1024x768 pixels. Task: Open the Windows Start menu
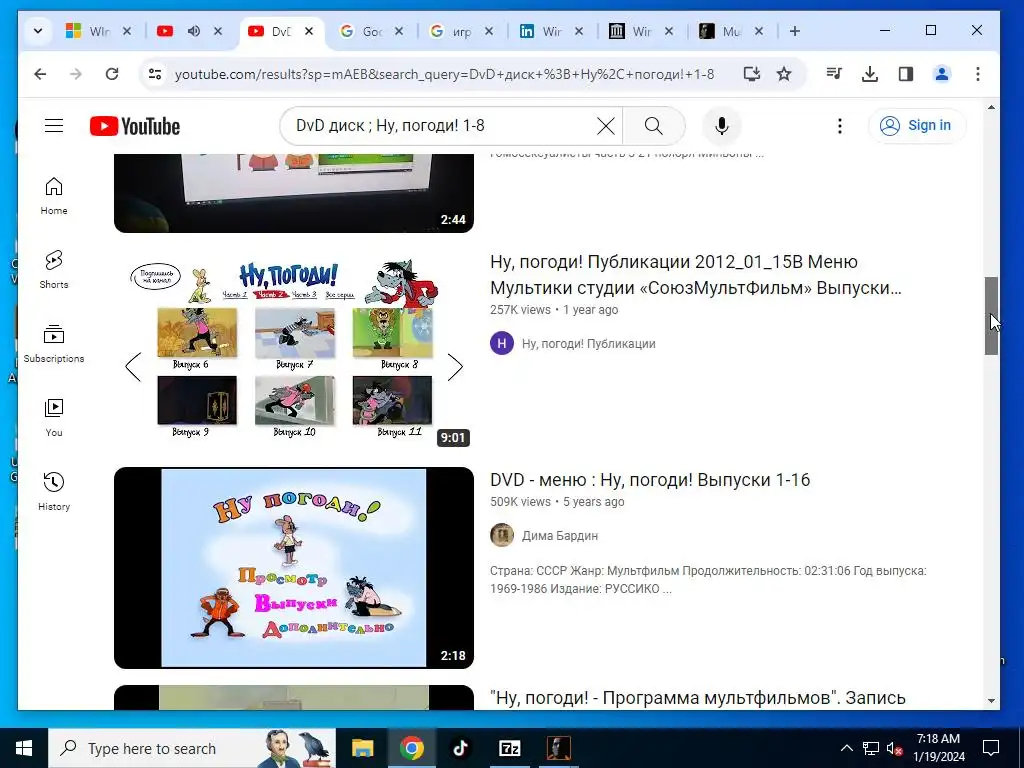tap(24, 748)
